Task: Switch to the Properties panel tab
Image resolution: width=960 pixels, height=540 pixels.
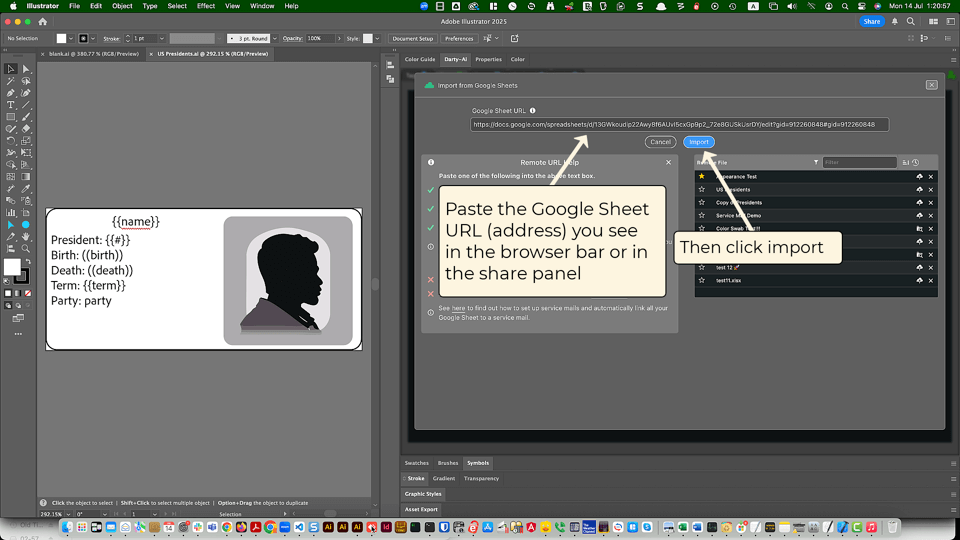Action: tap(488, 59)
